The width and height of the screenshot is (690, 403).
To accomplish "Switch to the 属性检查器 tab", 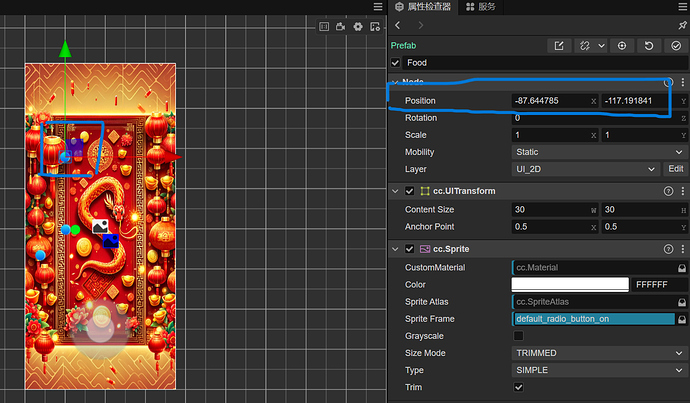I will click(423, 7).
